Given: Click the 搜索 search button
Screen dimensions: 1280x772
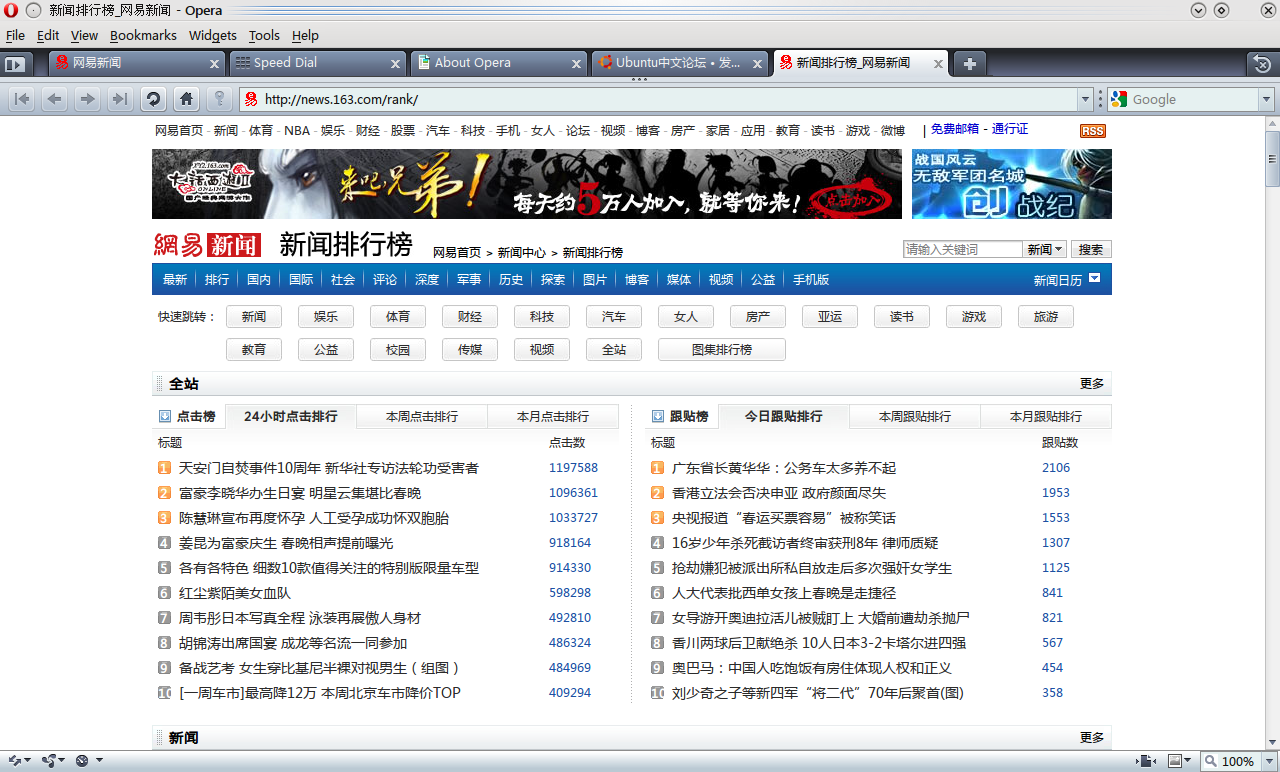Looking at the screenshot, I should click(x=1091, y=249).
